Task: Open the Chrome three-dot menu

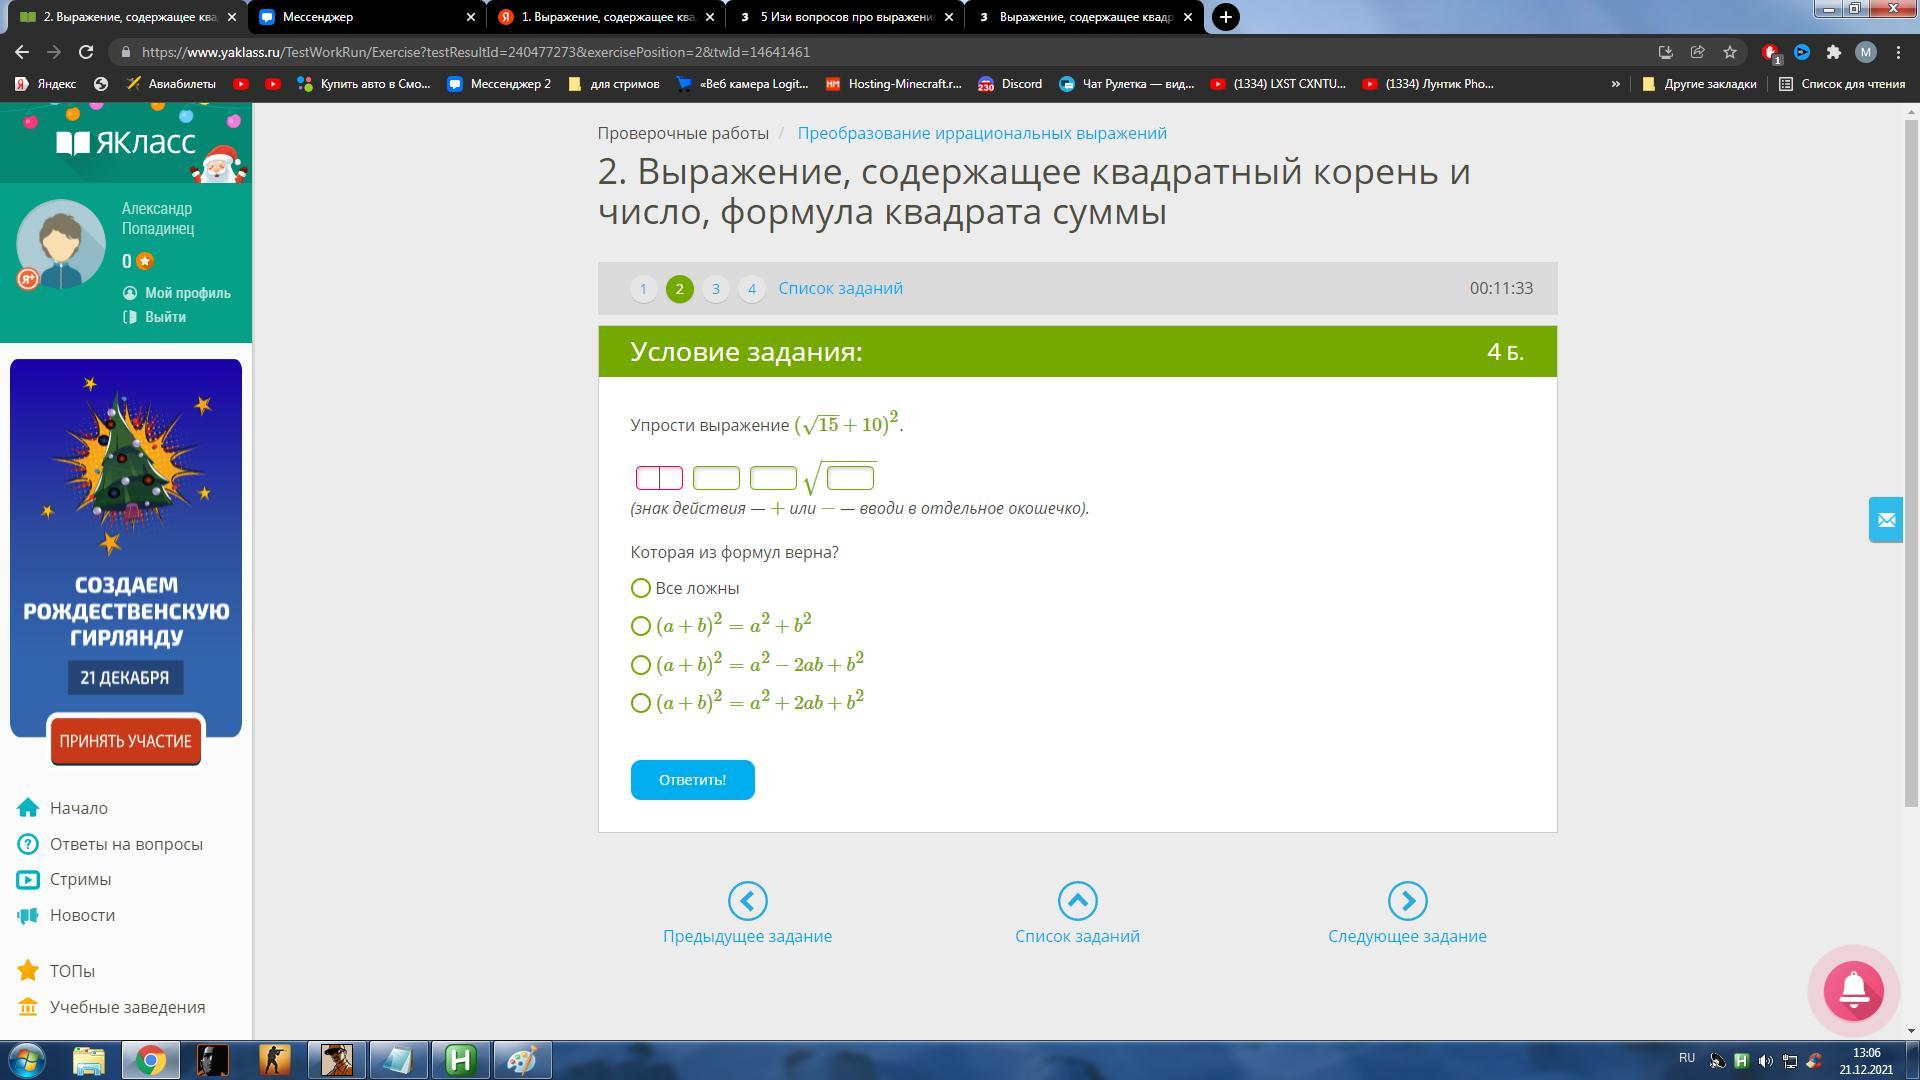Action: pos(1898,52)
